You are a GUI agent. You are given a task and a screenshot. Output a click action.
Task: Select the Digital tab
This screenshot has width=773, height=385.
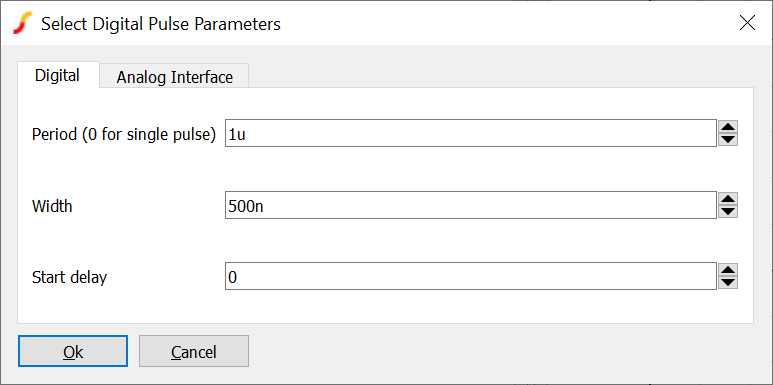pyautogui.click(x=57, y=75)
